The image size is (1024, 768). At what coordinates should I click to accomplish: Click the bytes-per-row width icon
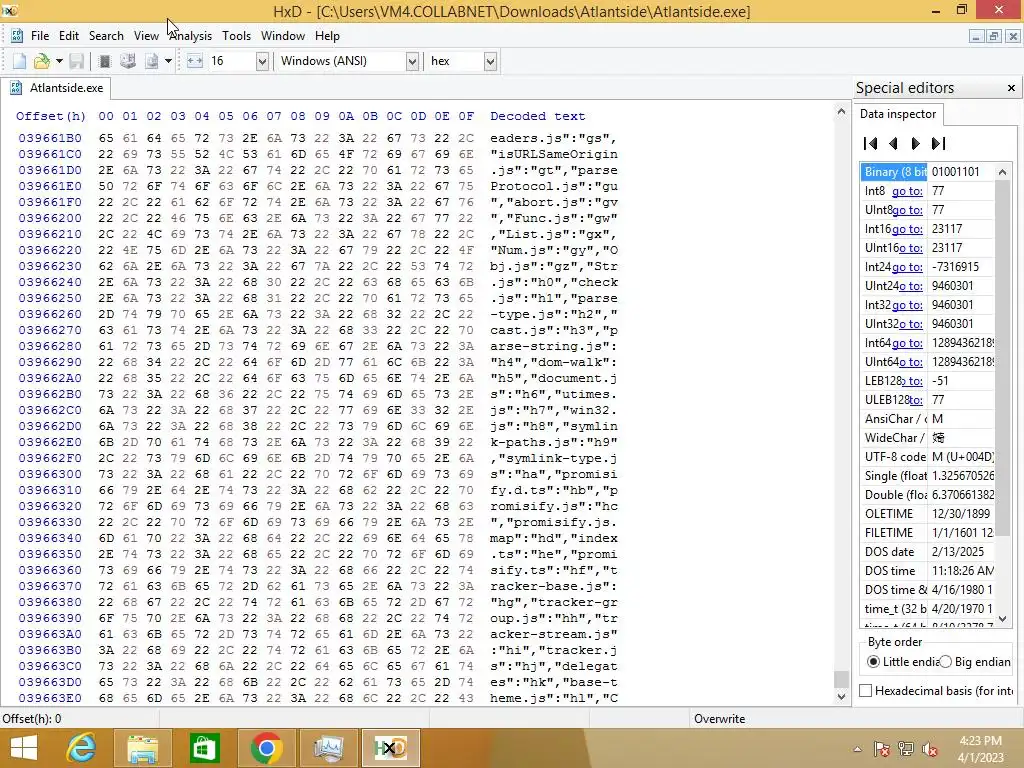point(195,61)
